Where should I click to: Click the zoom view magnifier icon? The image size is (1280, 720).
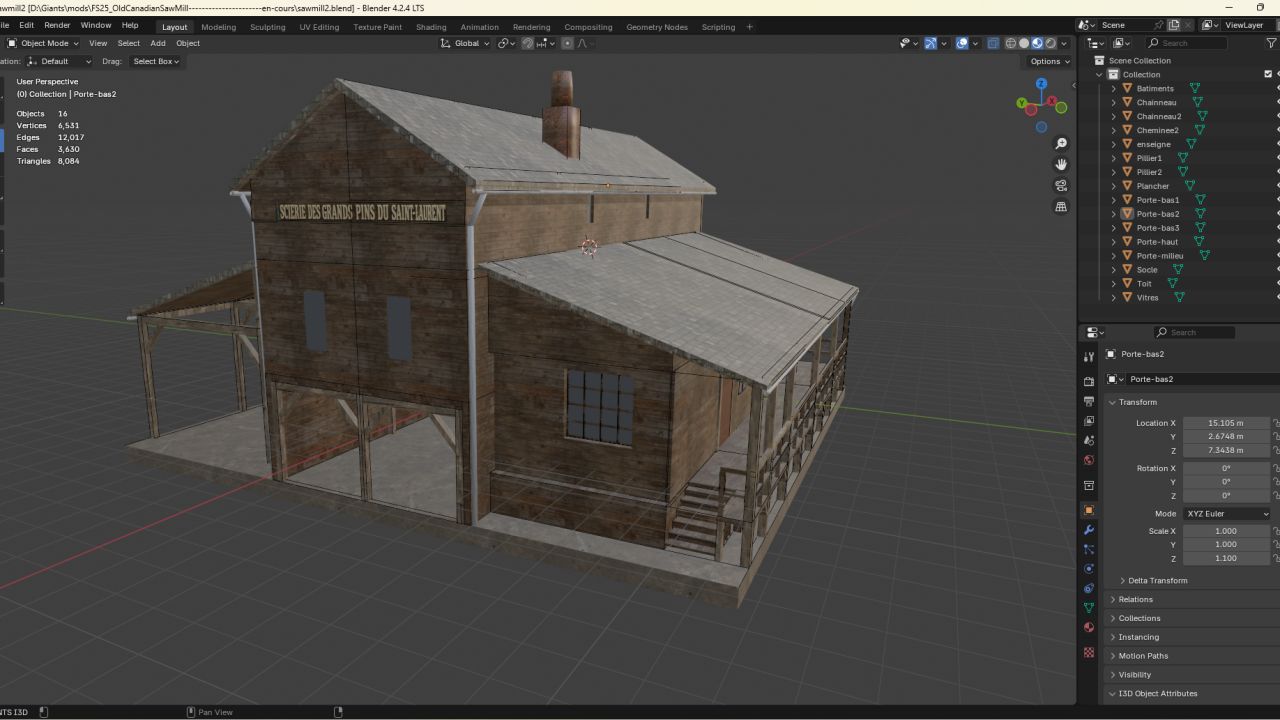(x=1061, y=144)
